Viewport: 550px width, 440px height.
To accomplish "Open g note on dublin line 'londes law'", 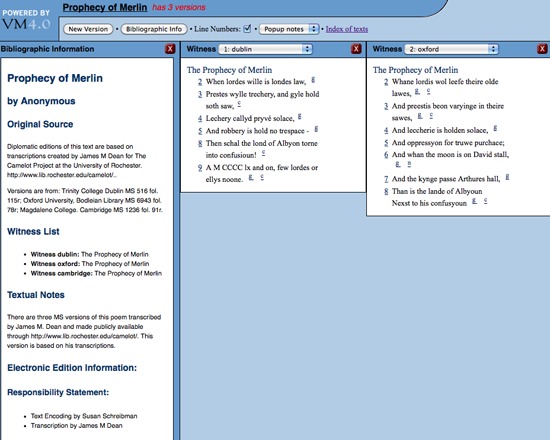I will tap(313, 80).
